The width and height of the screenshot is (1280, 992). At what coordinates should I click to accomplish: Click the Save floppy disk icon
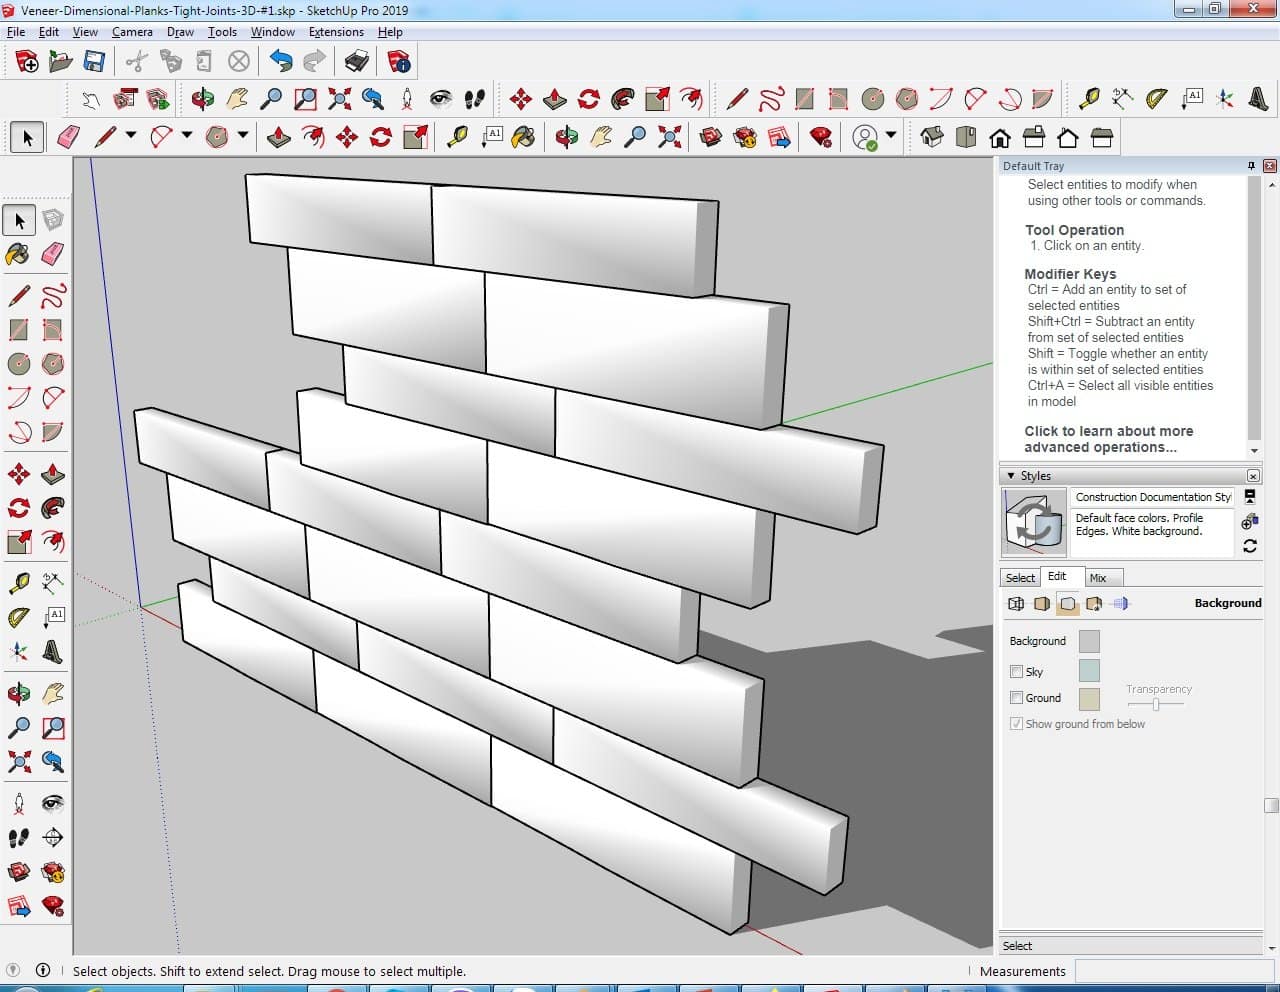94,62
